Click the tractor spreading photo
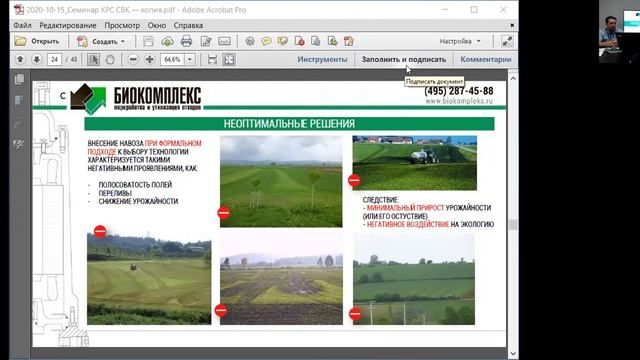The image size is (640, 360). pos(415,163)
